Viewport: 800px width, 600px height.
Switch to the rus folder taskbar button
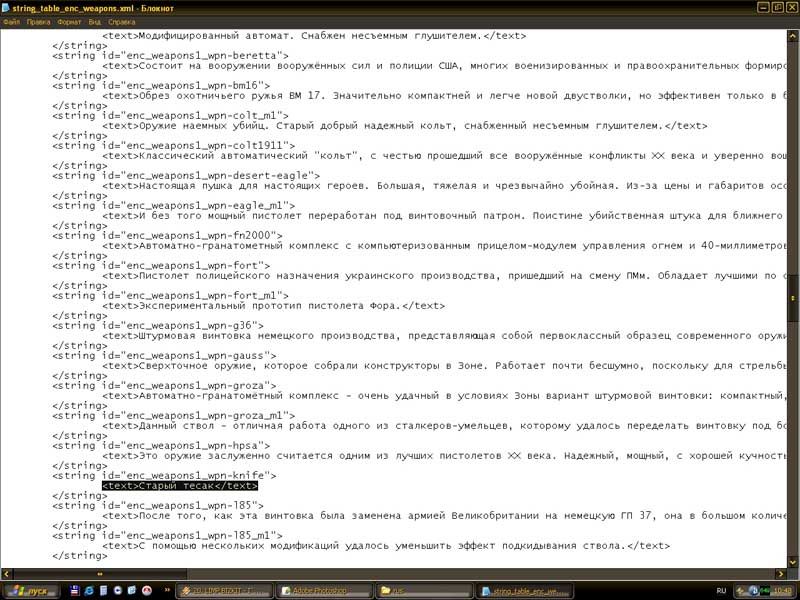424,591
